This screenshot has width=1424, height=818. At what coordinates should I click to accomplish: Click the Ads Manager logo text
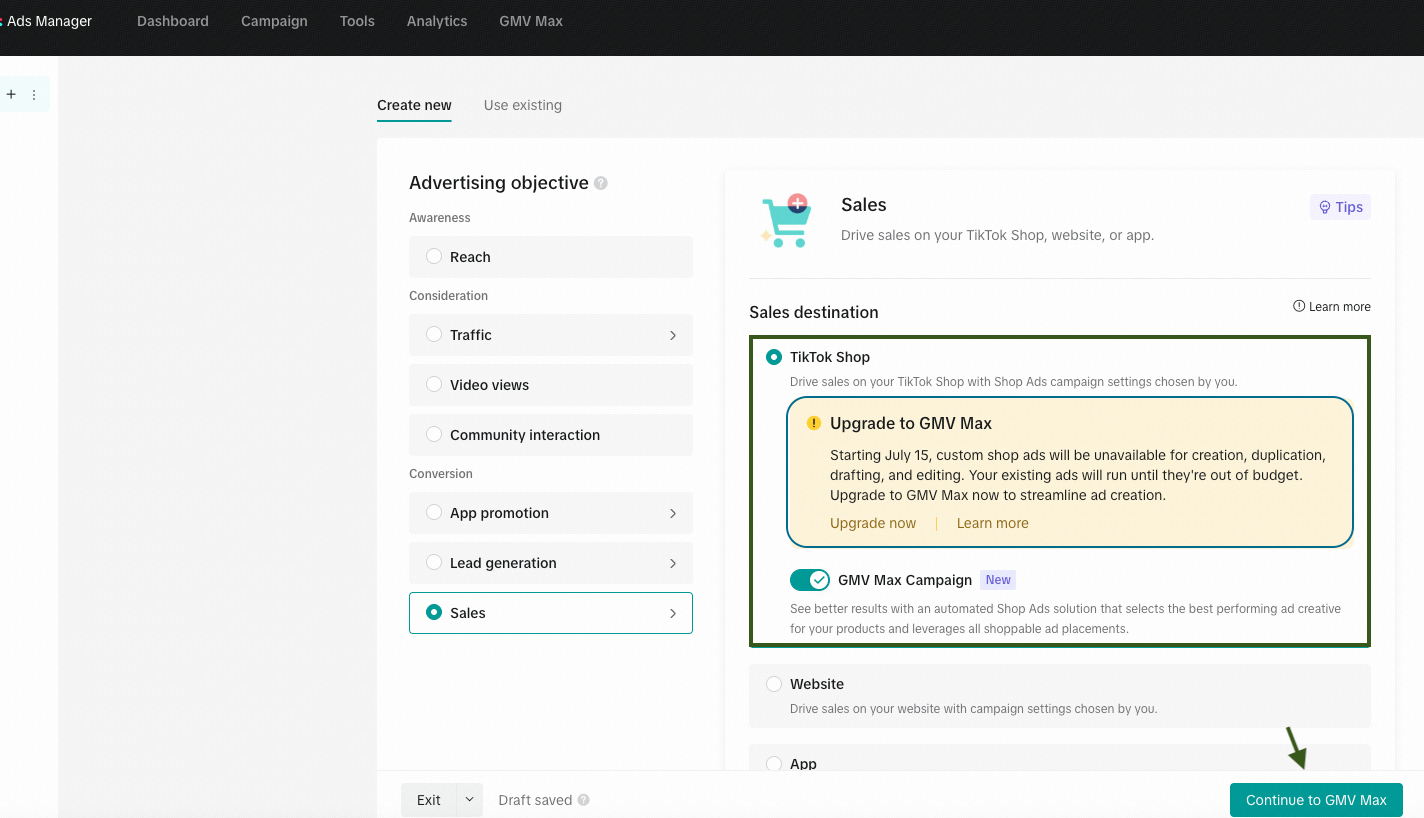point(50,21)
